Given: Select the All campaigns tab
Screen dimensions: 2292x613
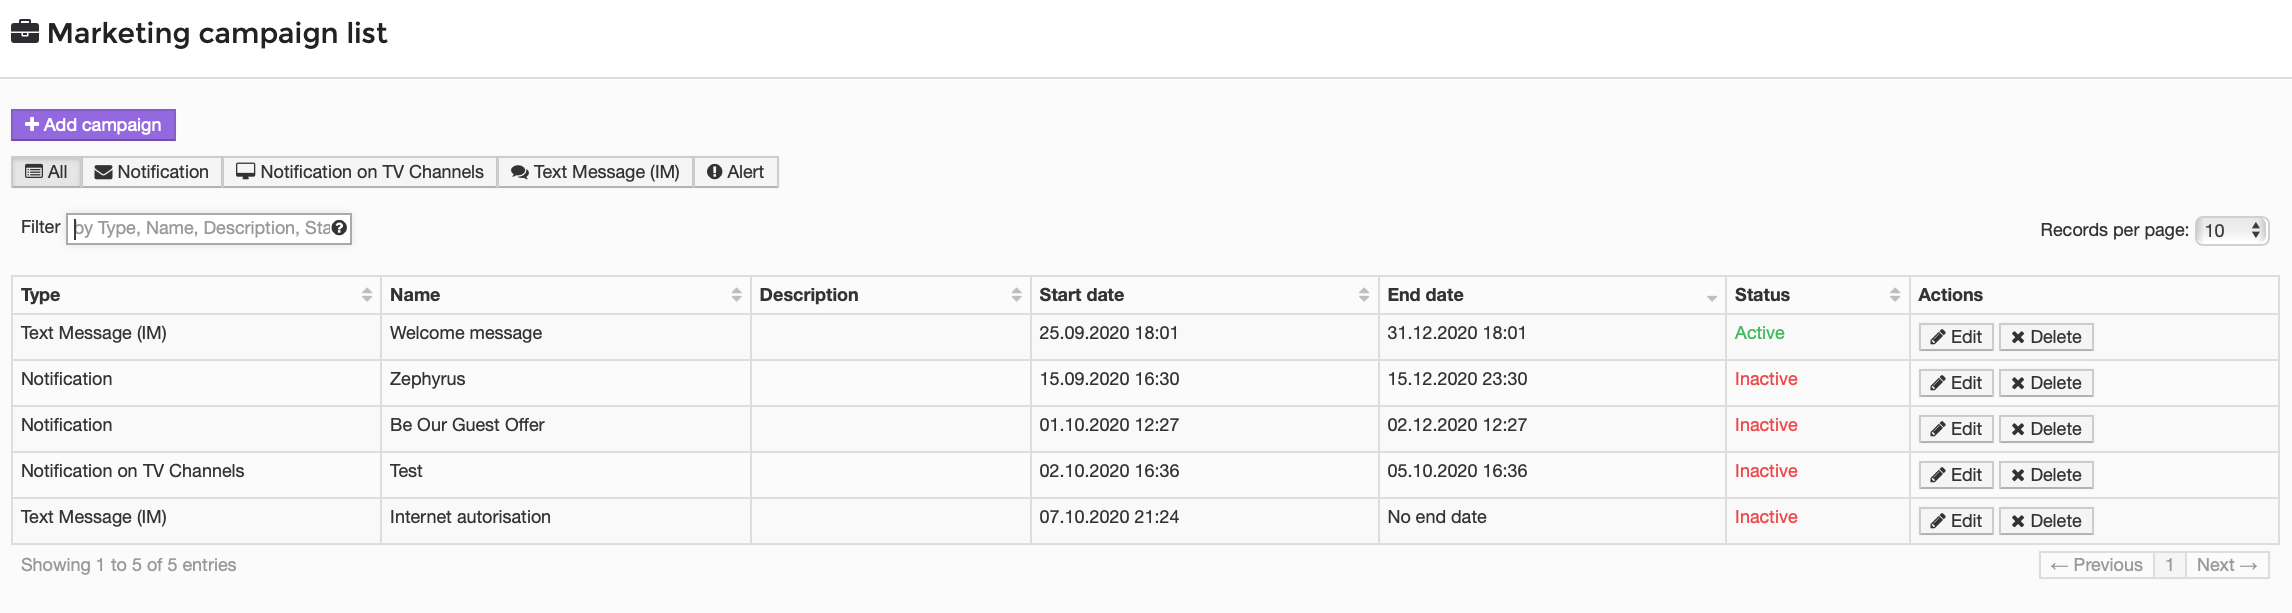Looking at the screenshot, I should 47,172.
